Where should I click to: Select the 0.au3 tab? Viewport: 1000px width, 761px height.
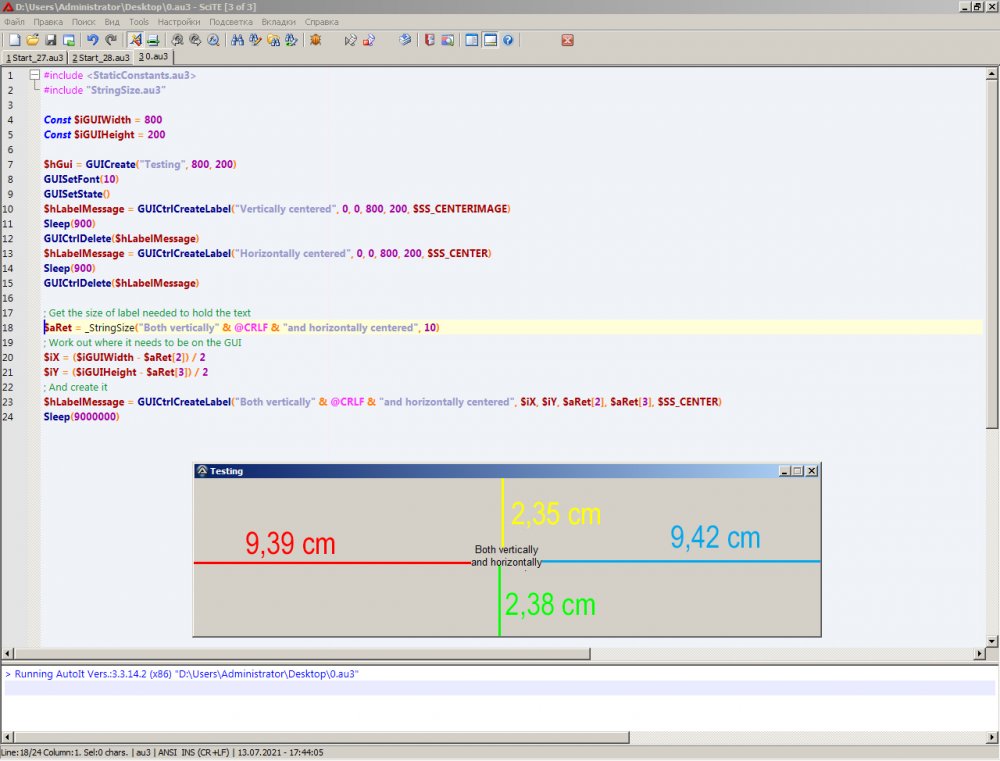(154, 56)
